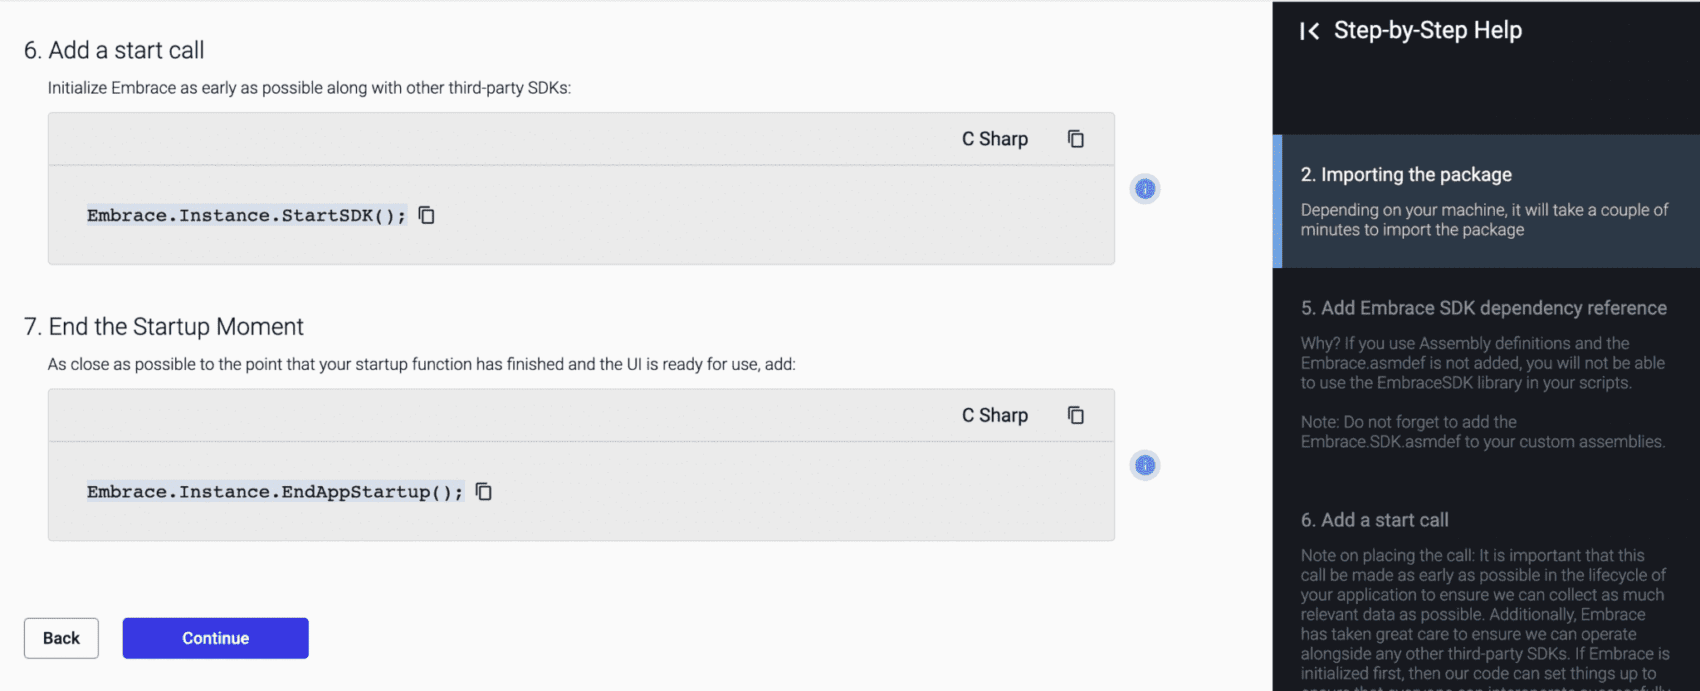Click the Embrace.Instance.StartSDK(); code line
Screen dimensions: 1700x691
(246, 215)
